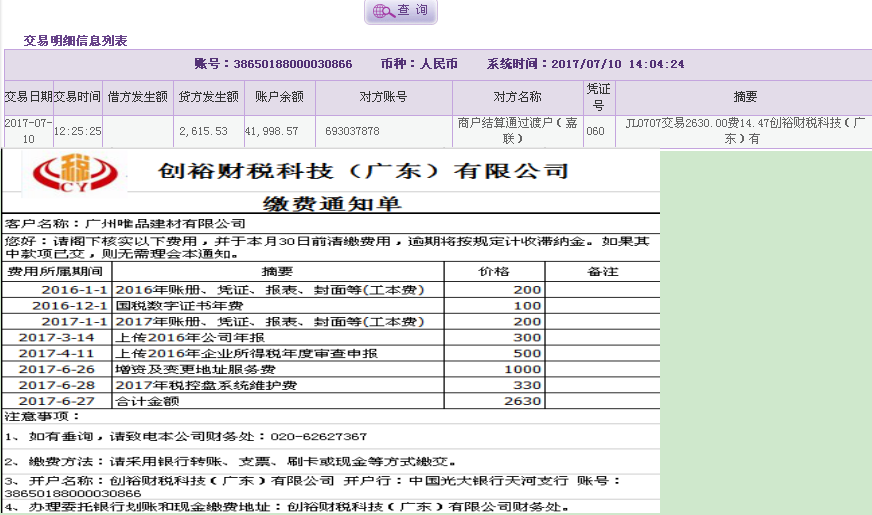Select the account balance 41,998.57 cell
The height and width of the screenshot is (515, 872).
click(x=273, y=131)
